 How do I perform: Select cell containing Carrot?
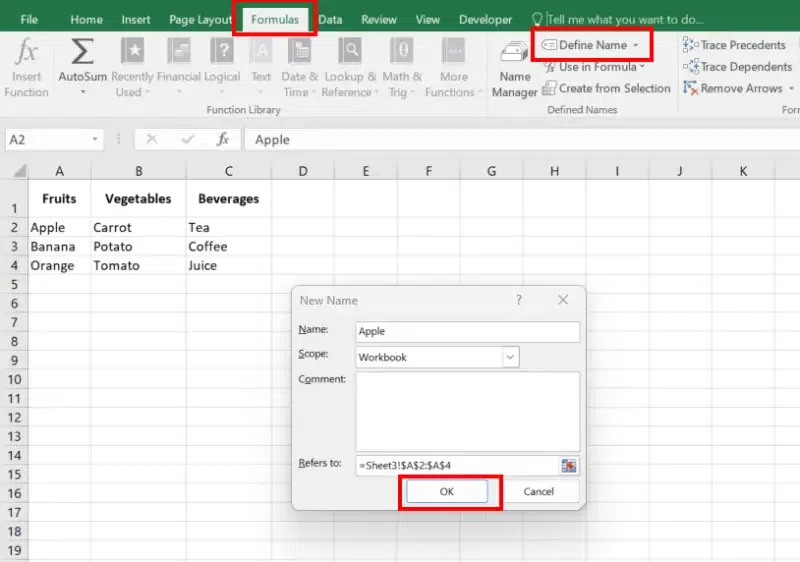[x=138, y=227]
